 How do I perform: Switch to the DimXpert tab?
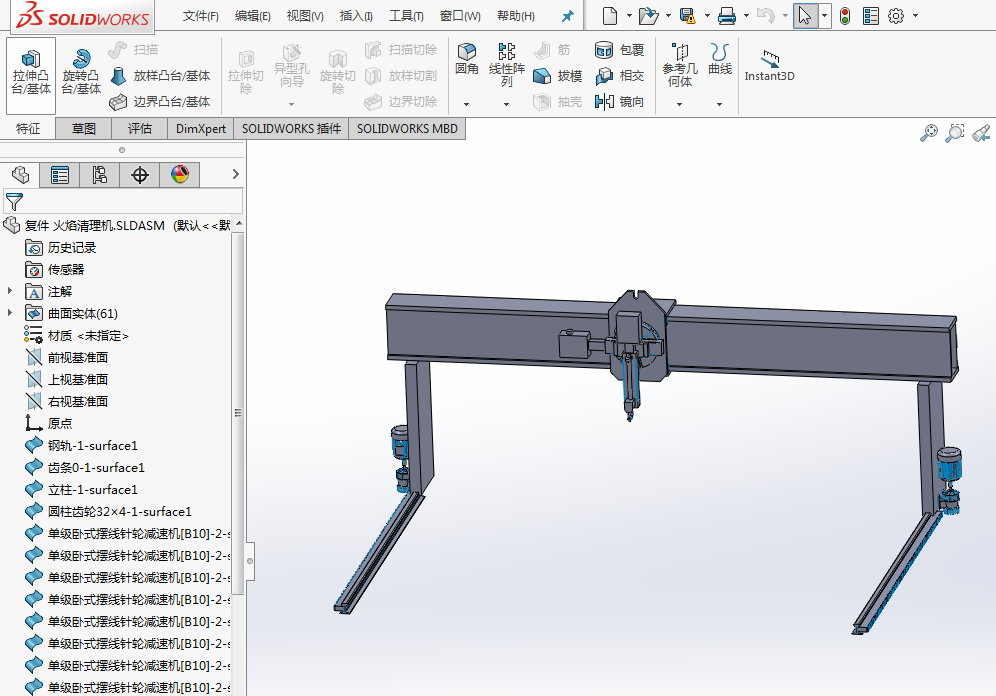(x=201, y=129)
